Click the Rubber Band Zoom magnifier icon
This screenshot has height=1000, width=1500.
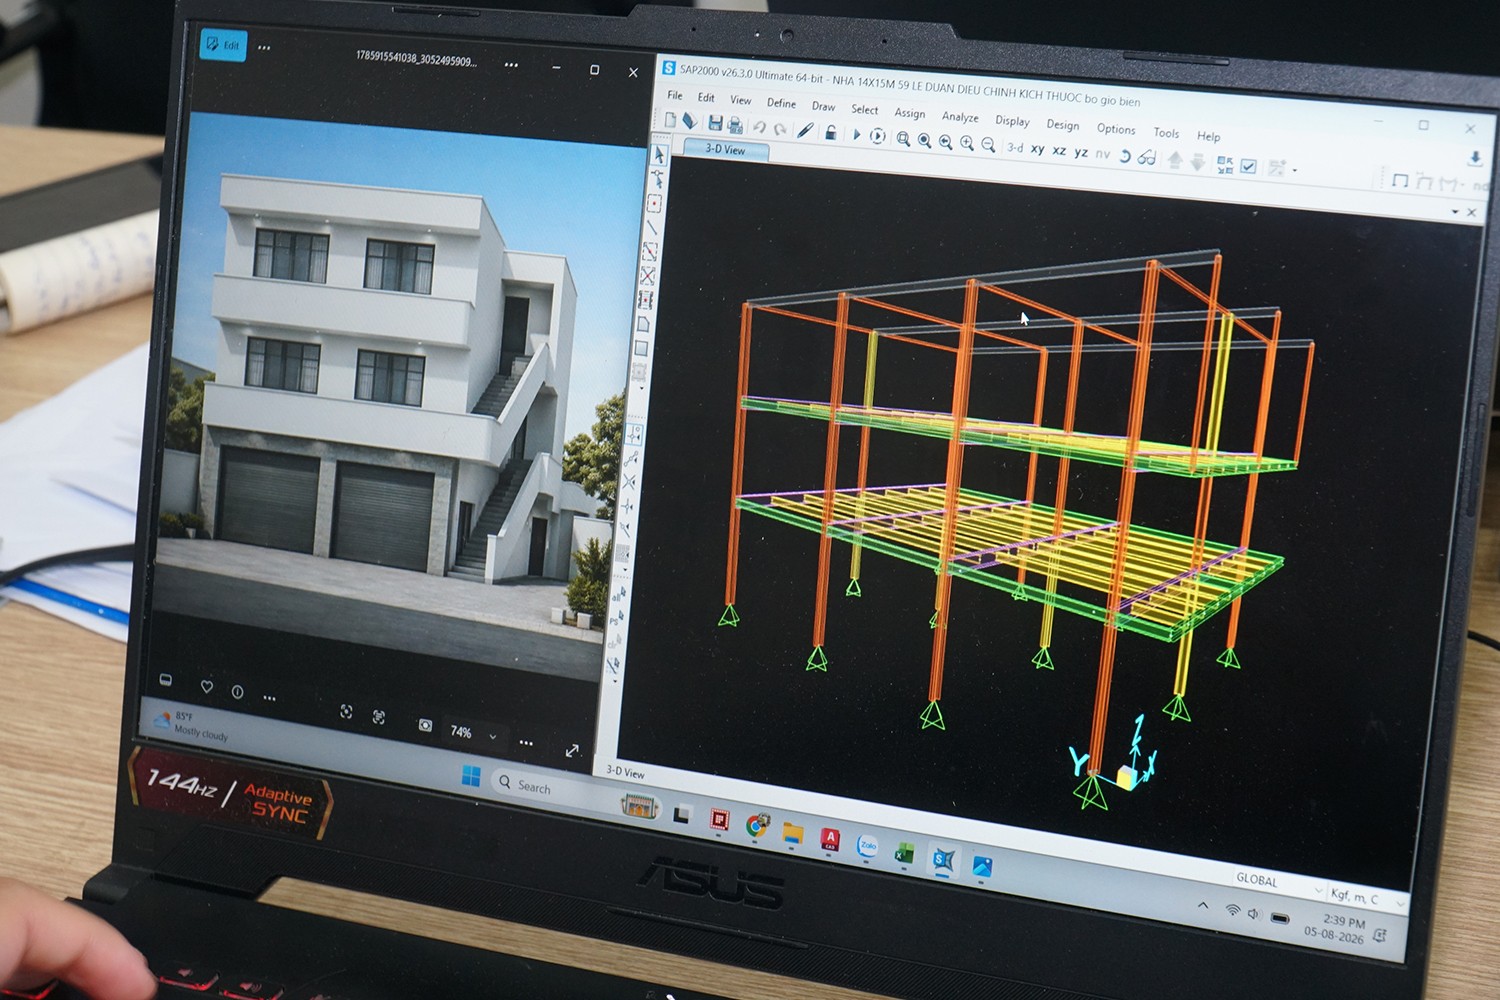click(x=903, y=139)
